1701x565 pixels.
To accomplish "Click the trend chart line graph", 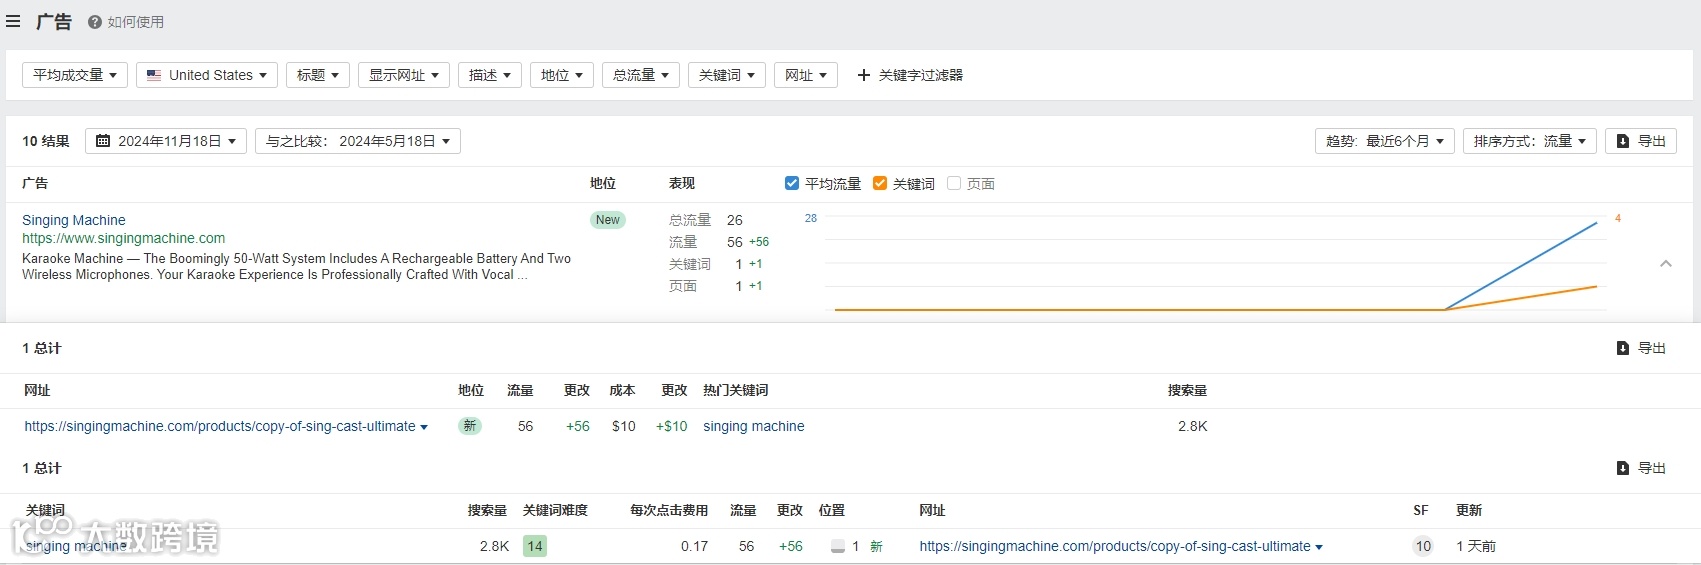I will 1216,264.
